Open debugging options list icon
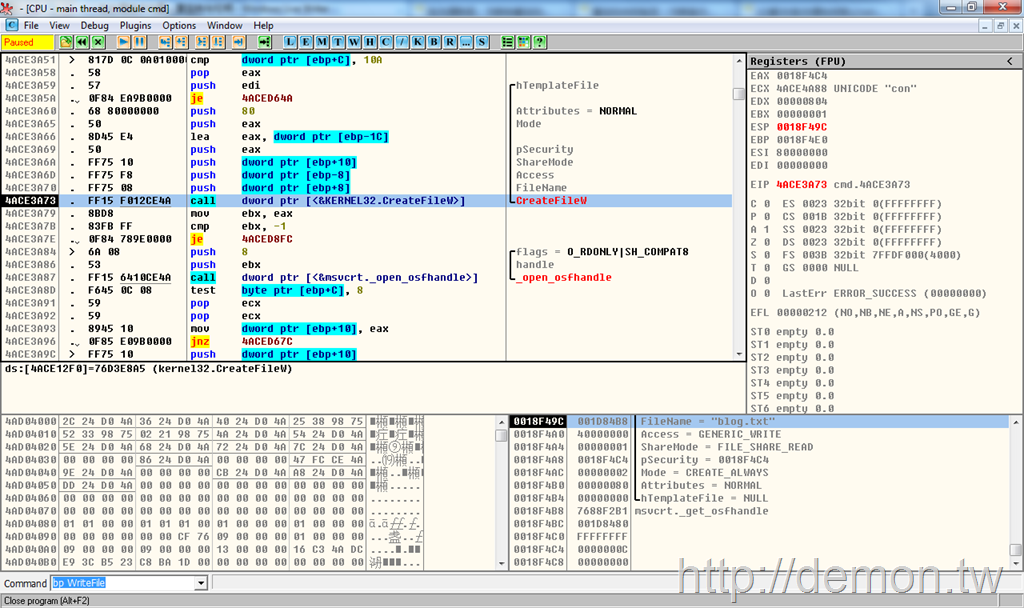This screenshot has width=1024, height=608. (x=507, y=42)
